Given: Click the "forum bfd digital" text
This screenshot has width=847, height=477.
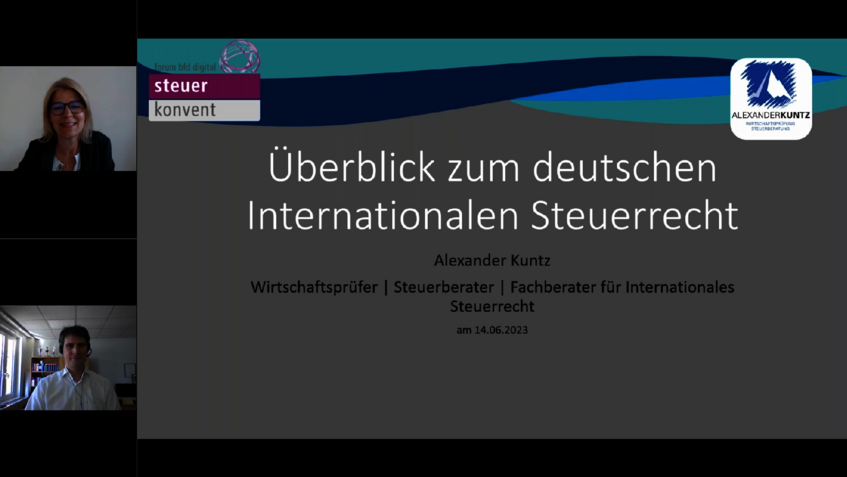Looking at the screenshot, I should point(185,68).
